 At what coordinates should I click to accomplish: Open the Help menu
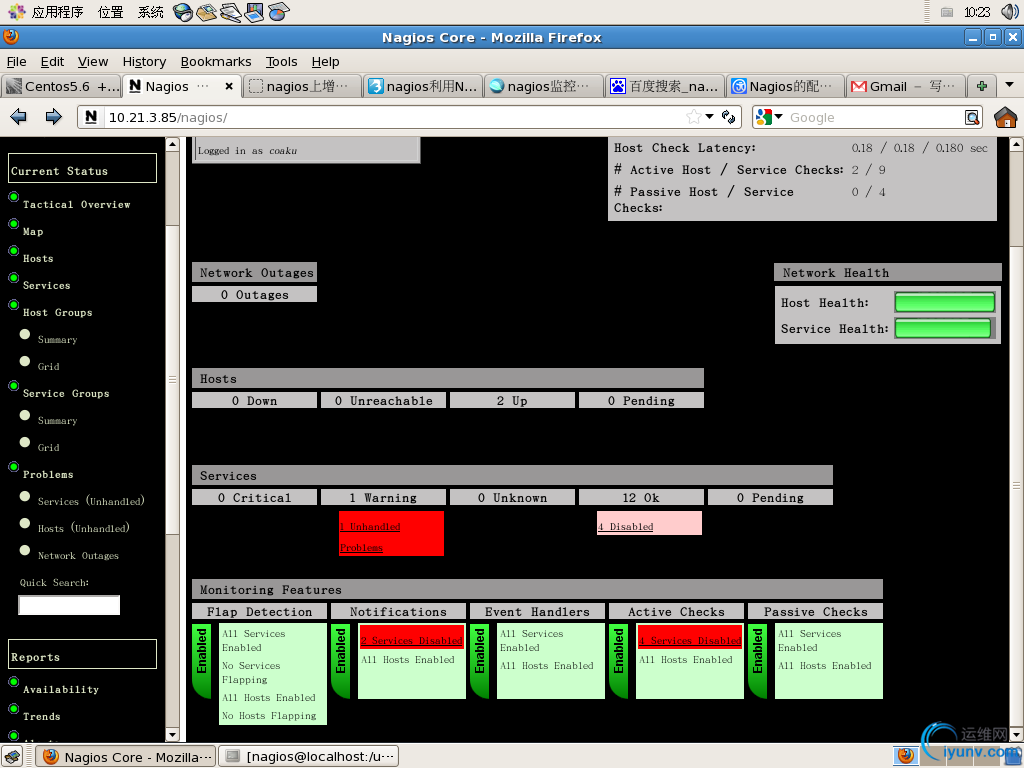pyautogui.click(x=325, y=61)
